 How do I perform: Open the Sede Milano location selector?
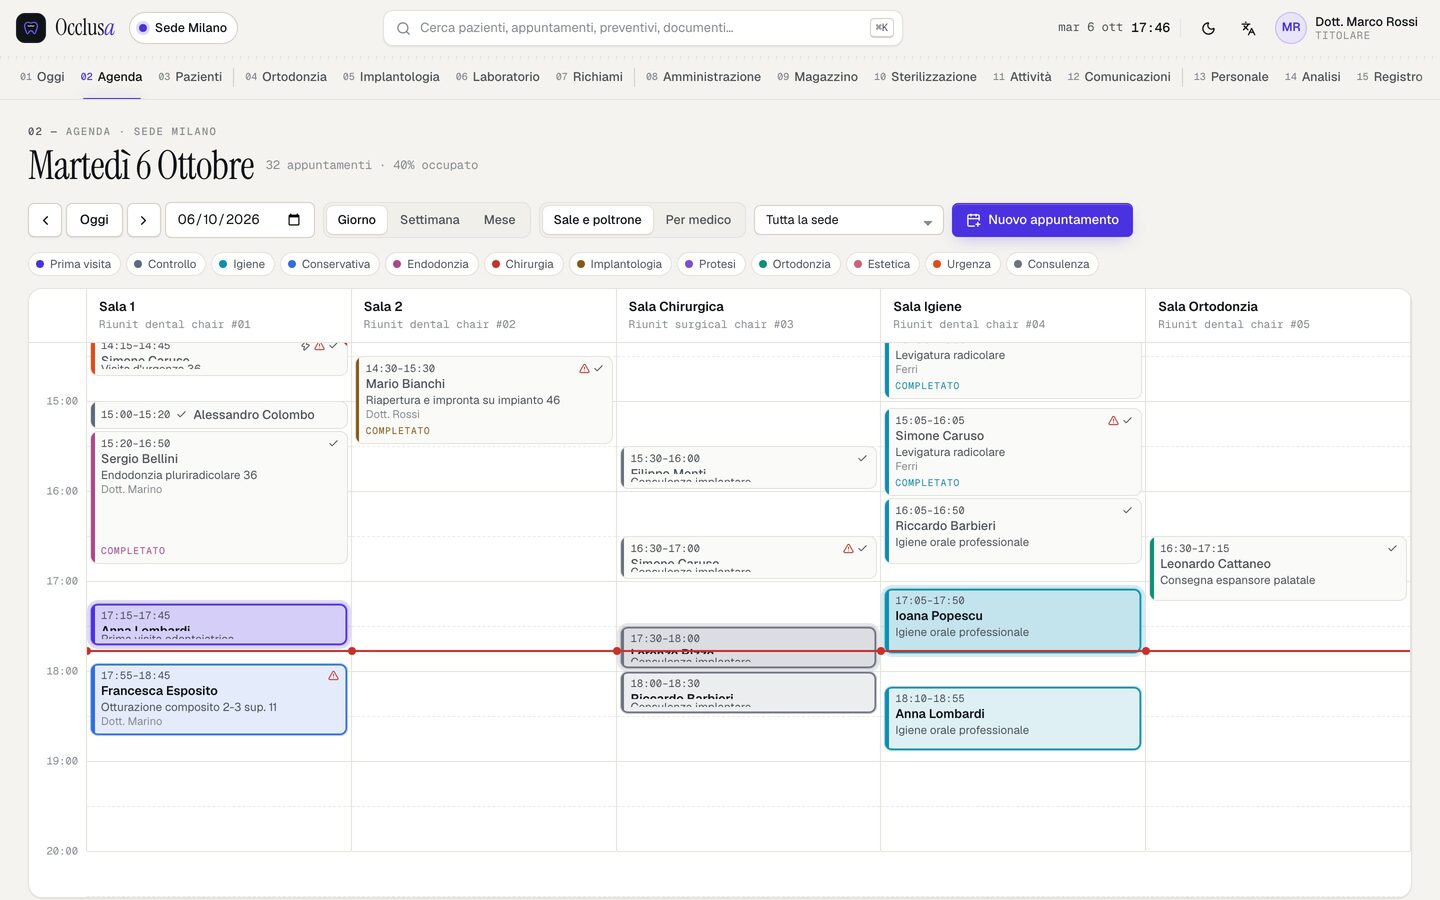click(x=183, y=28)
